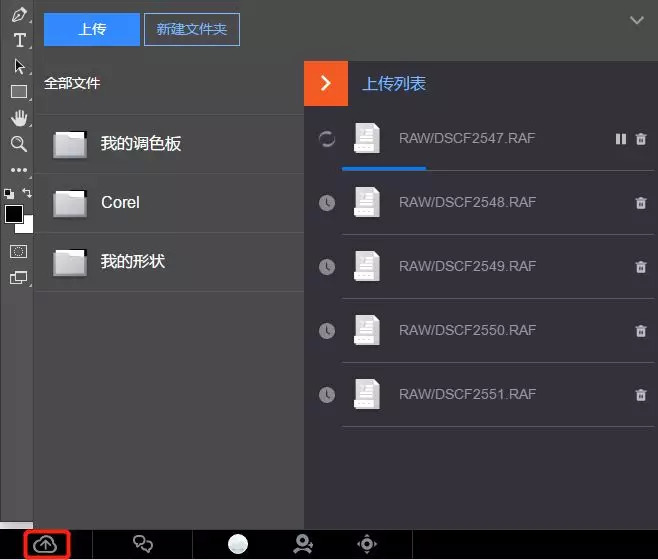This screenshot has width=658, height=560.
Task: Click the 新建文件夹 button
Action: (x=192, y=29)
